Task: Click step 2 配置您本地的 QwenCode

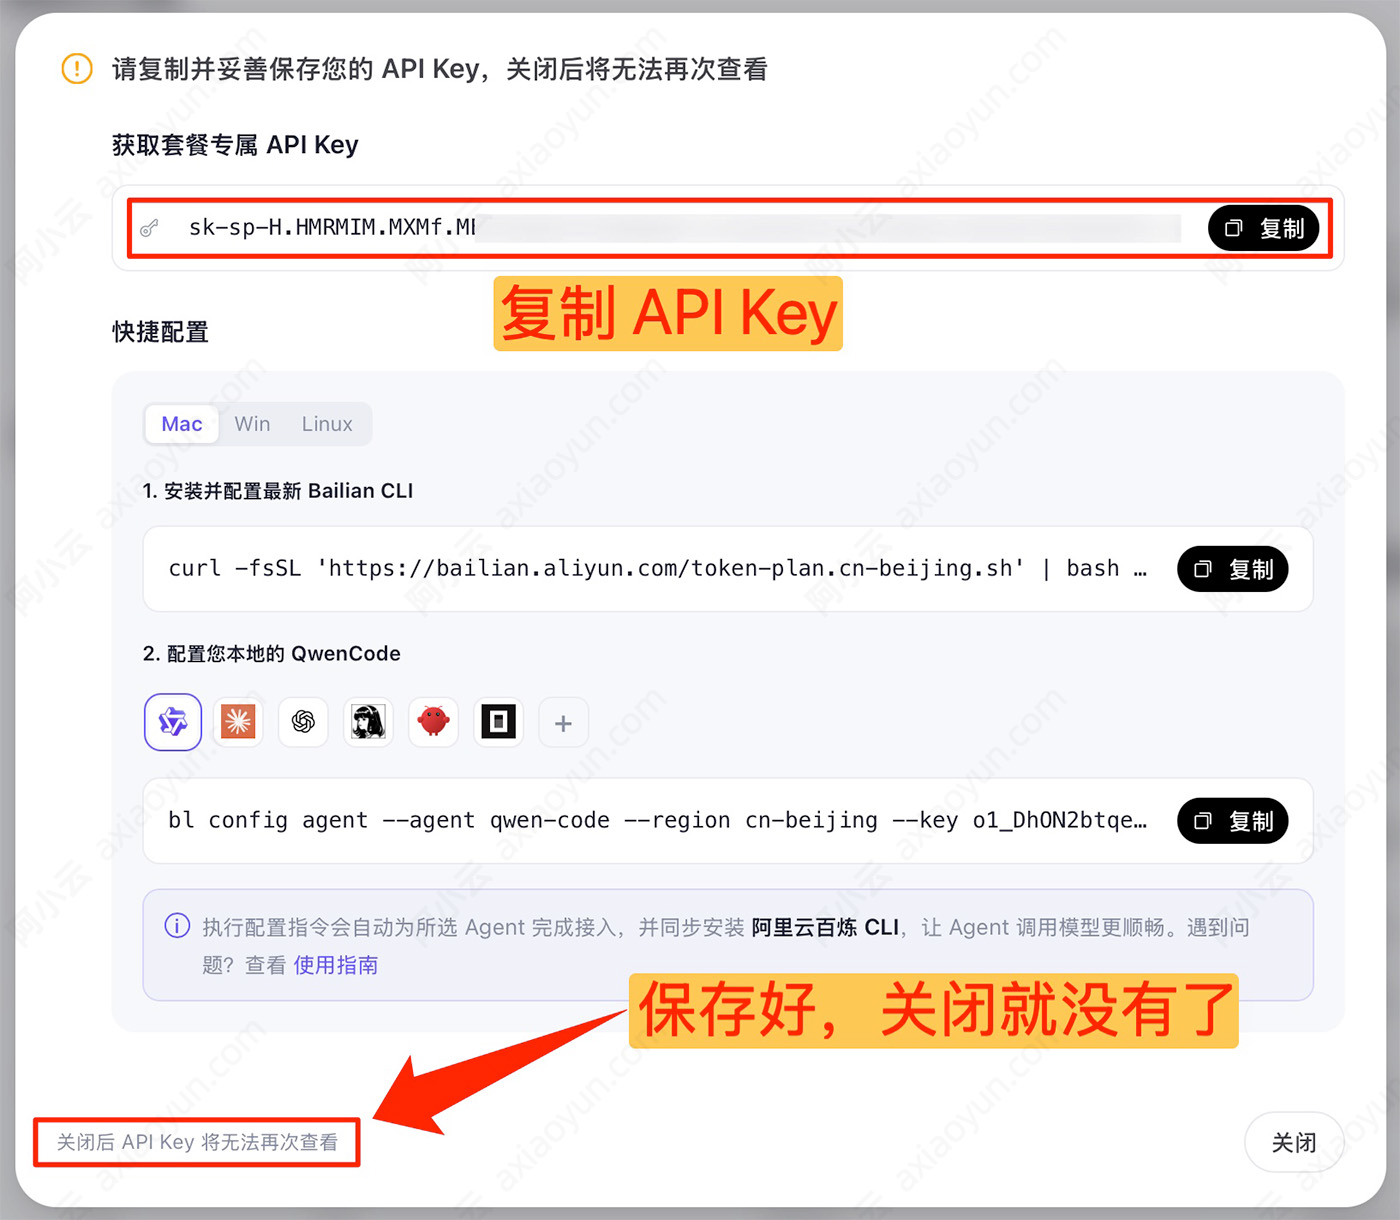Action: tap(272, 654)
